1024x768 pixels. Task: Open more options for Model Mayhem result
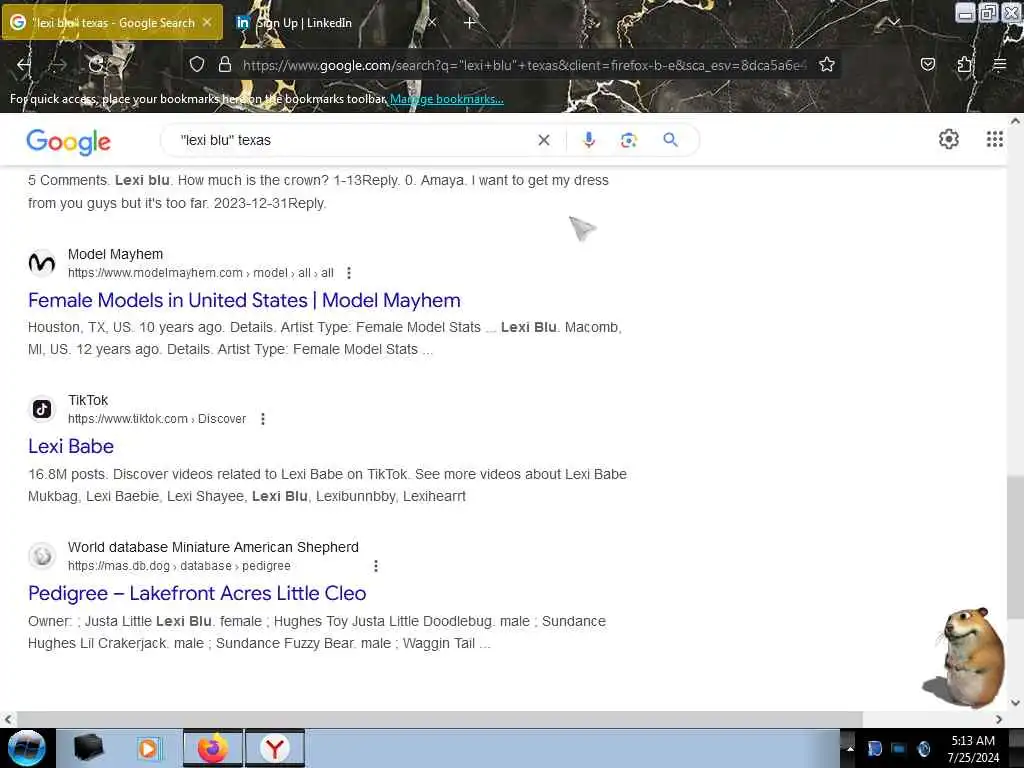click(349, 273)
